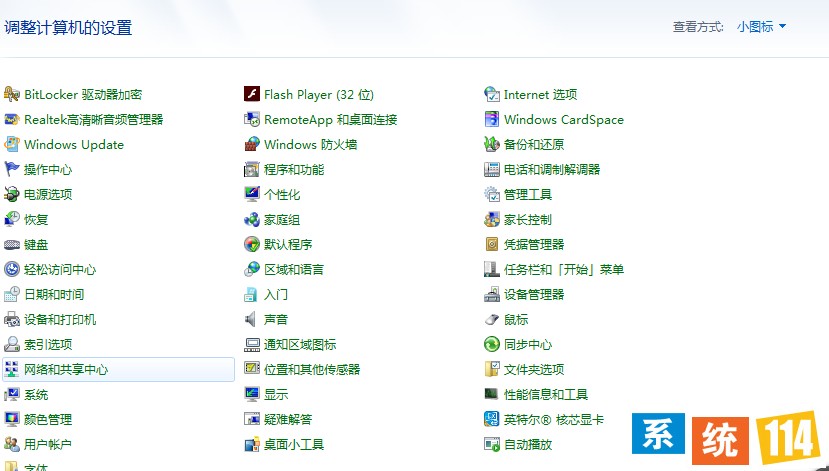Open the 凭据管理器 link
Viewport: 829px width, 471px height.
coord(534,245)
